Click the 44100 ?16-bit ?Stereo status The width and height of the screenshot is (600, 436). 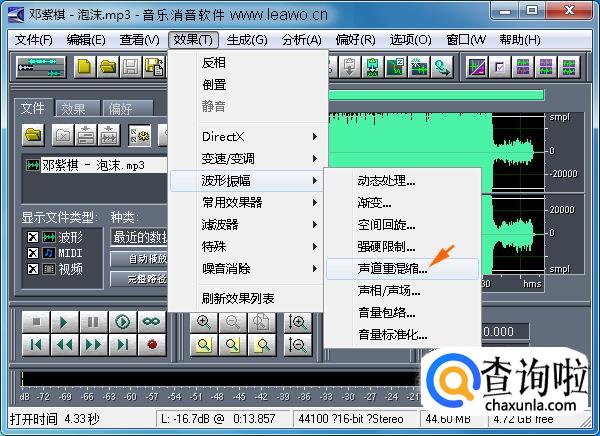(354, 419)
